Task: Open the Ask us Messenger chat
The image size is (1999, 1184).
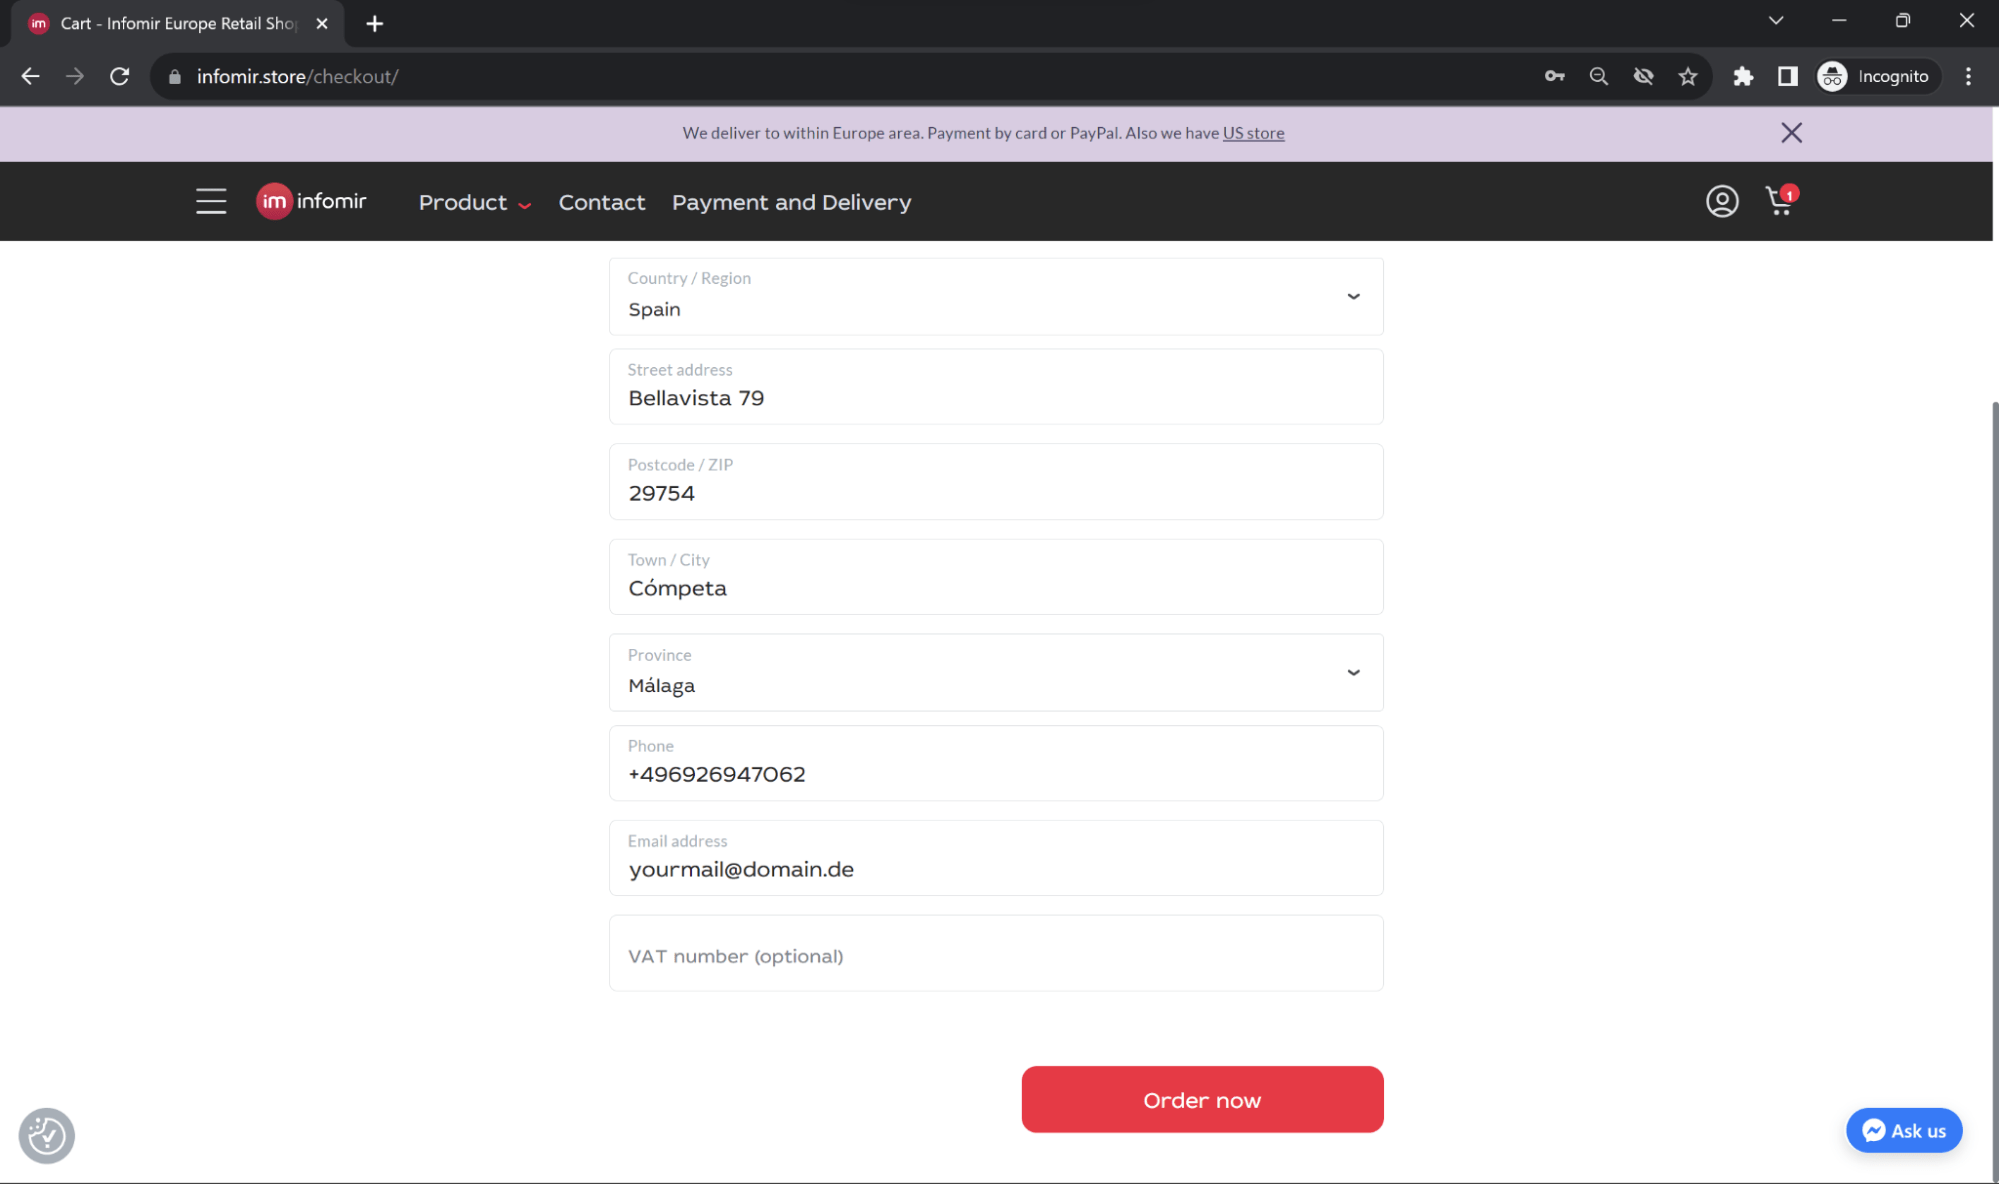Action: pos(1903,1130)
